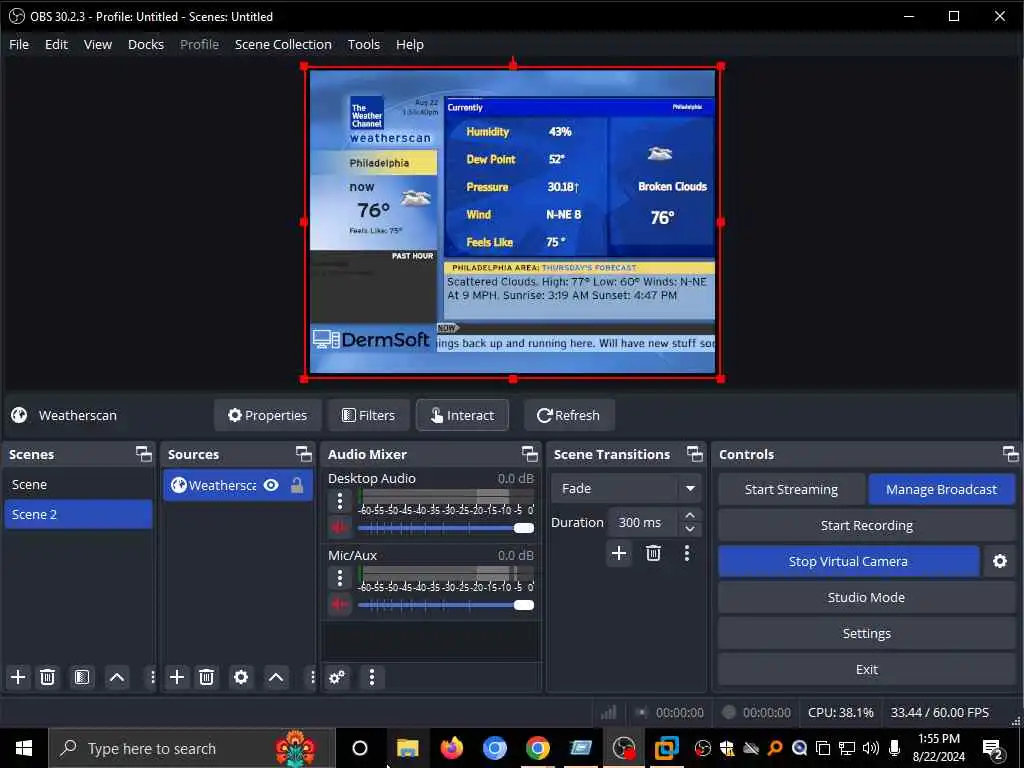Unmute Desktop Audio speaker icon
This screenshot has width=1024, height=768.
(x=340, y=527)
